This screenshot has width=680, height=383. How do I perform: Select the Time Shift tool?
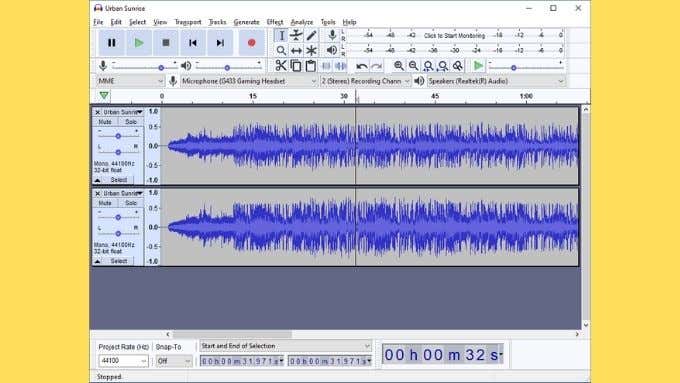(x=296, y=51)
